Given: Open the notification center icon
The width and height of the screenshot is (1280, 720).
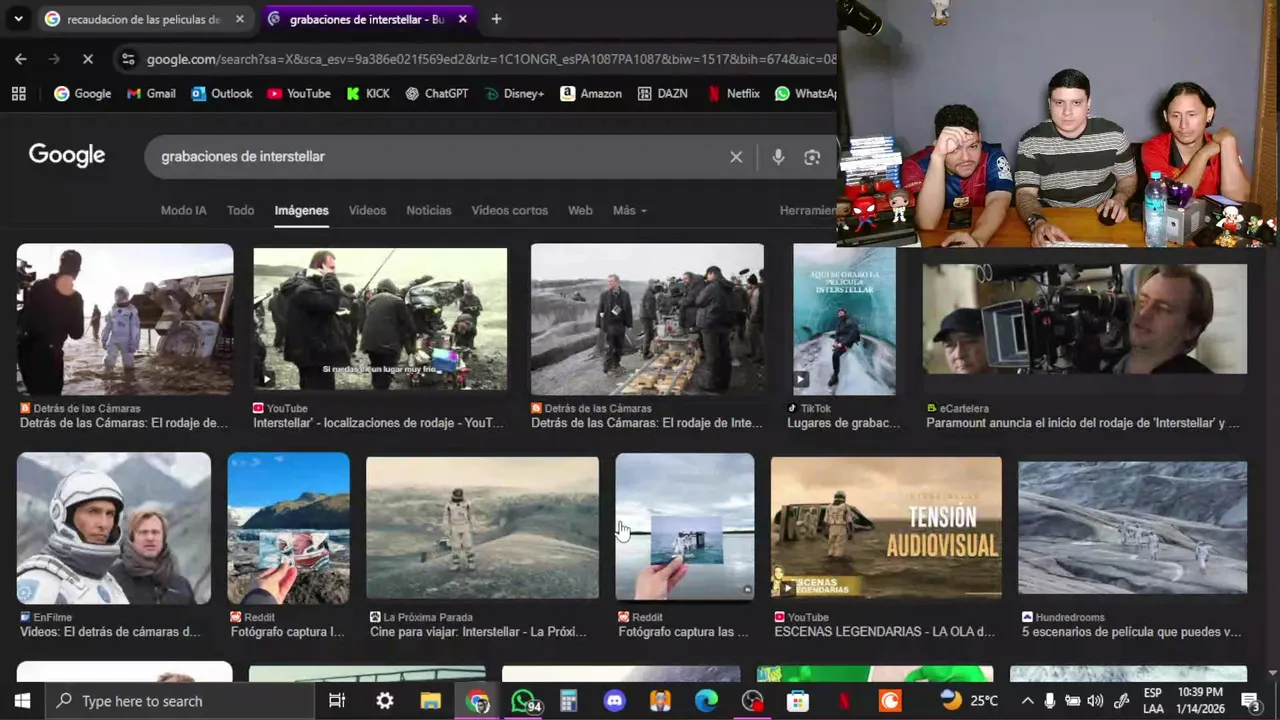Looking at the screenshot, I should (1250, 701).
